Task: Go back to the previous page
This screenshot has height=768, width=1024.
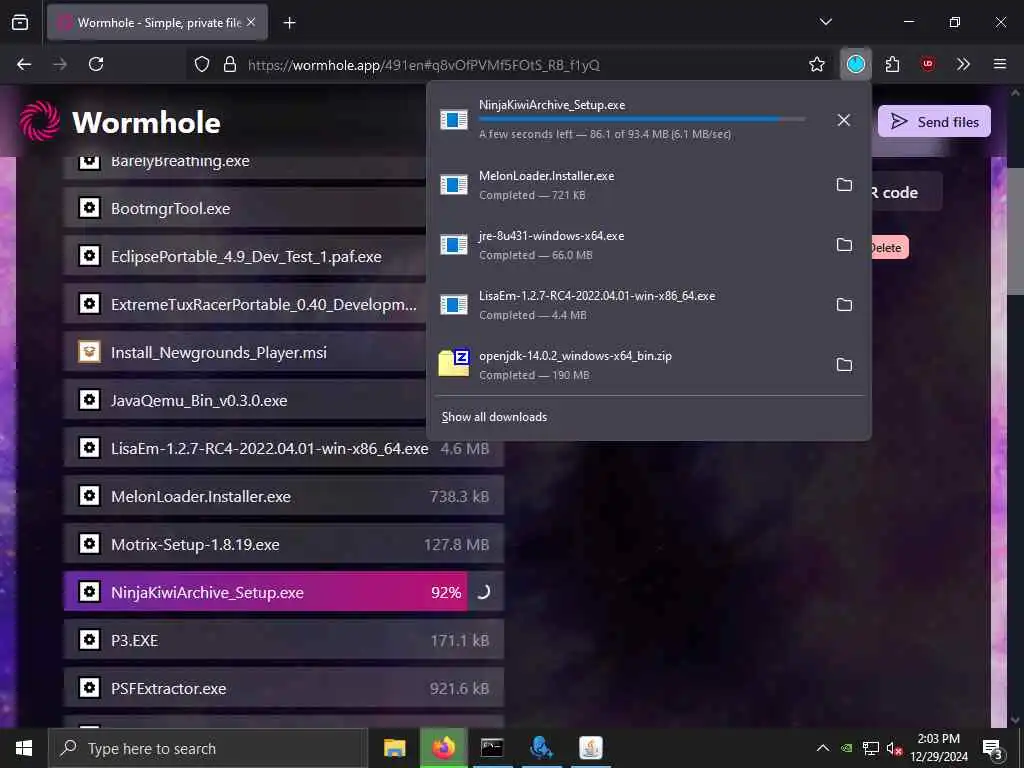Action: 24,64
